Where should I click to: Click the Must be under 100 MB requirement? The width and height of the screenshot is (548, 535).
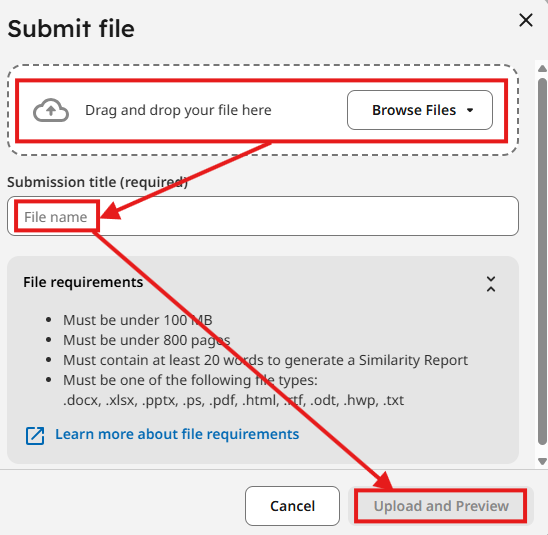tap(138, 320)
